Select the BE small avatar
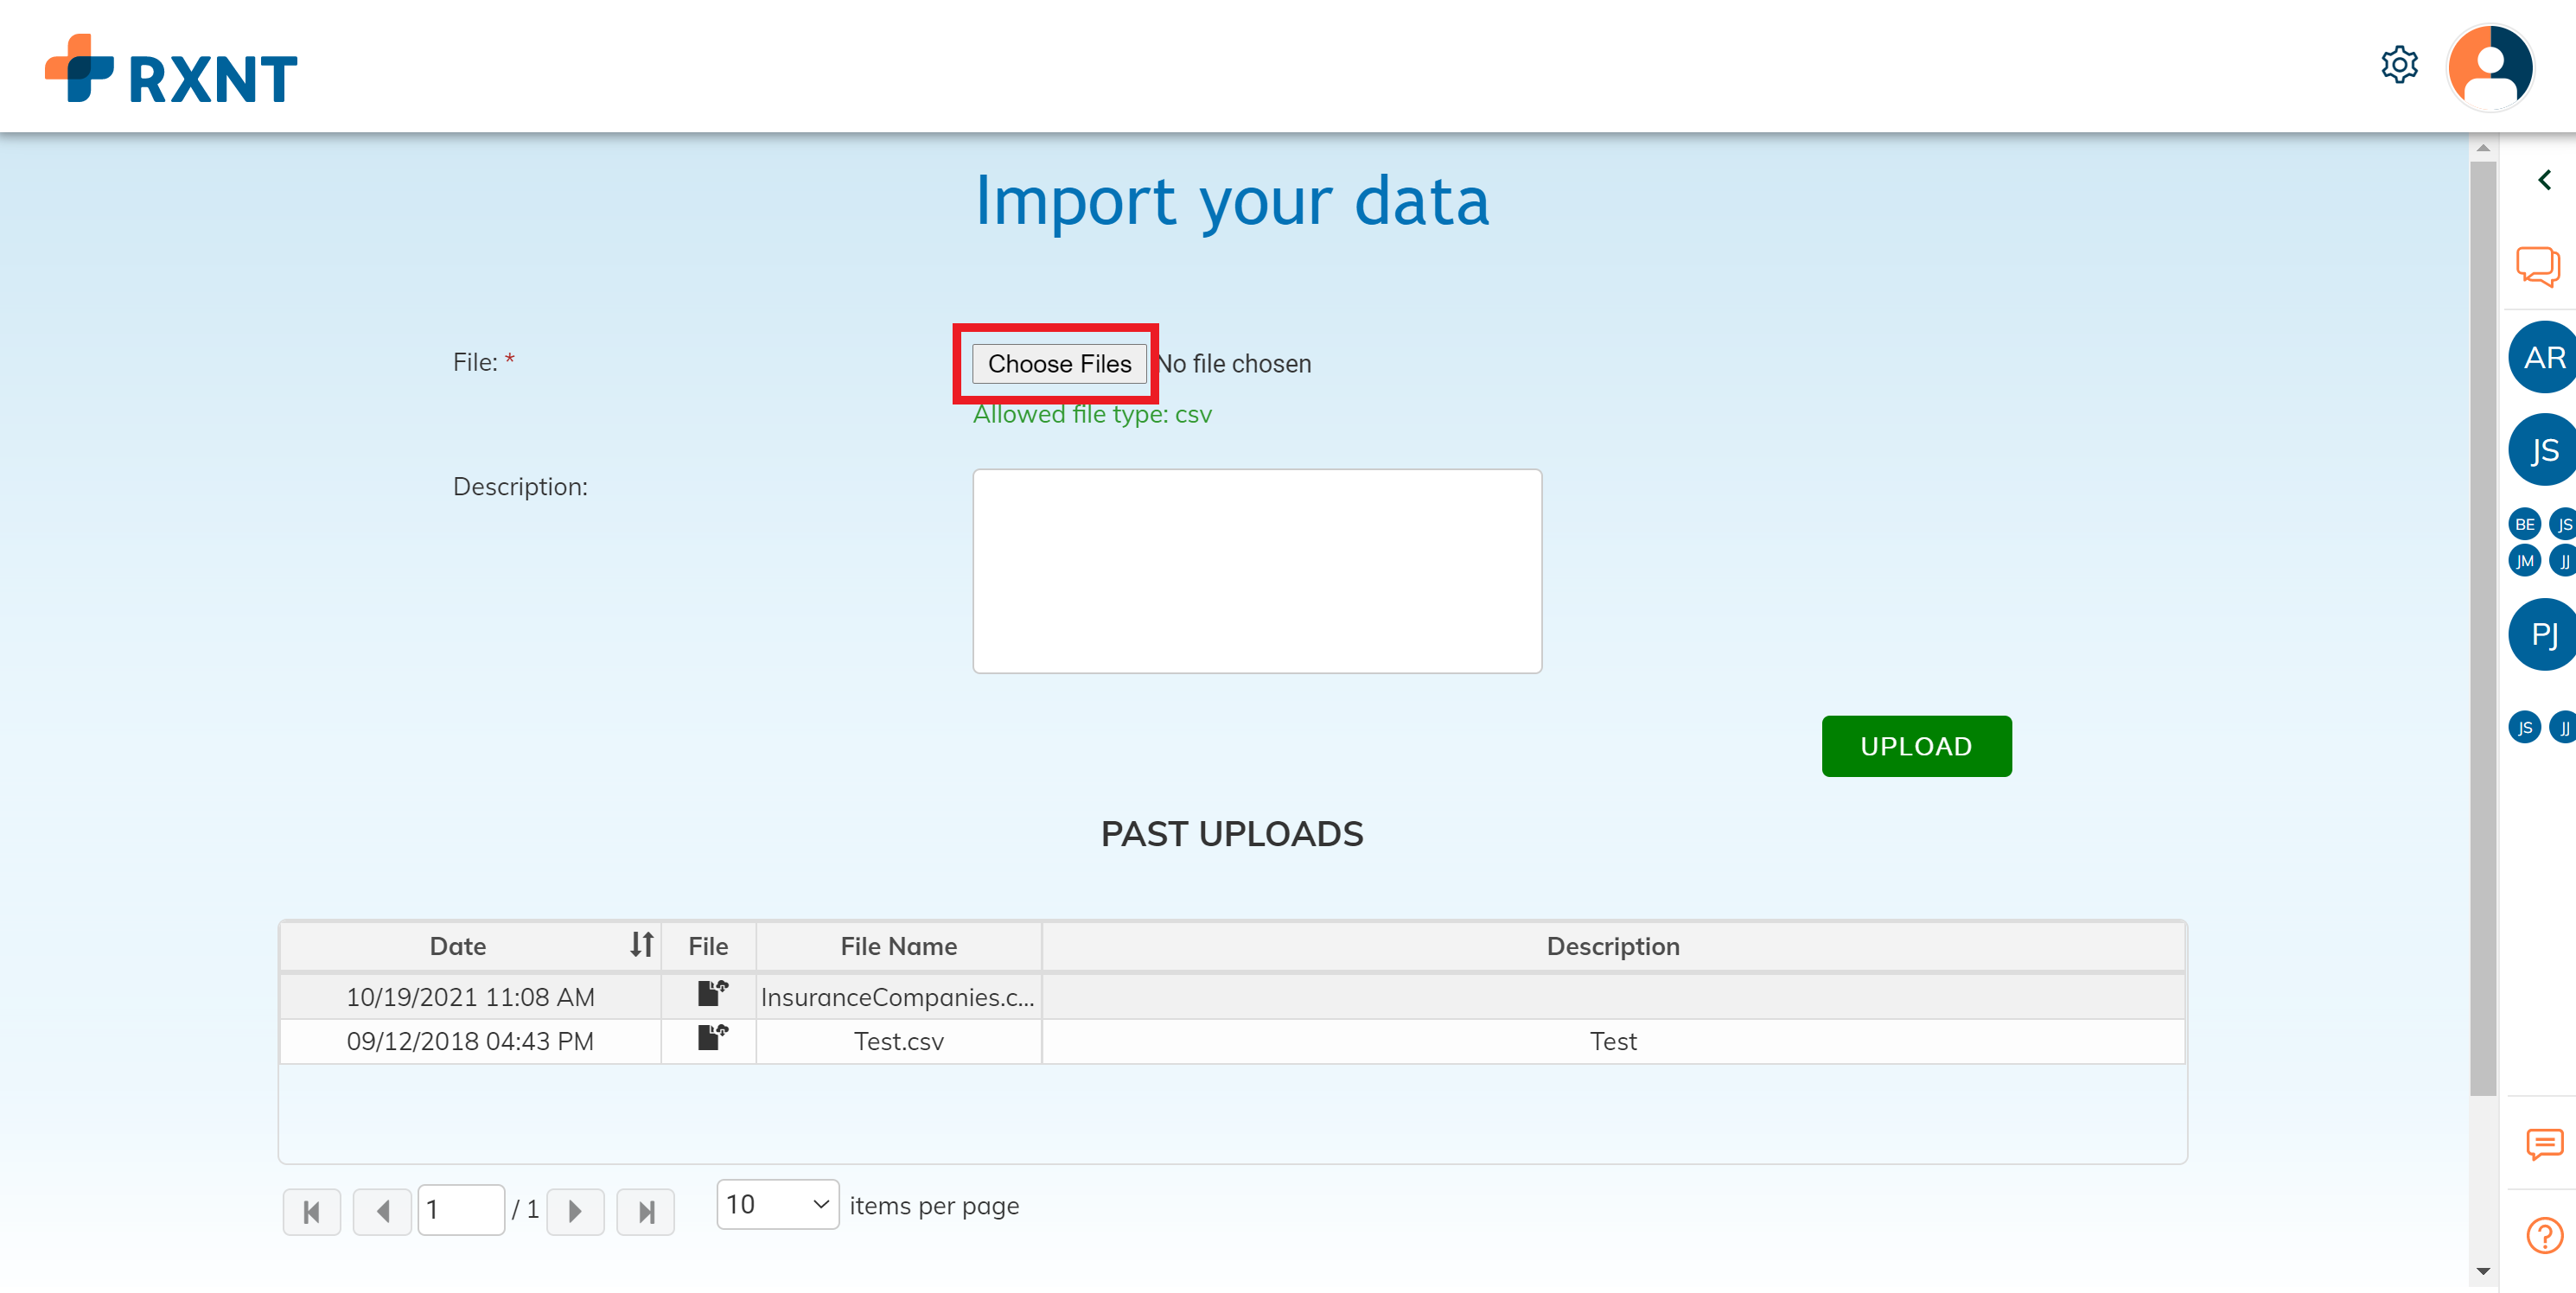This screenshot has height=1293, width=2576. click(2524, 524)
